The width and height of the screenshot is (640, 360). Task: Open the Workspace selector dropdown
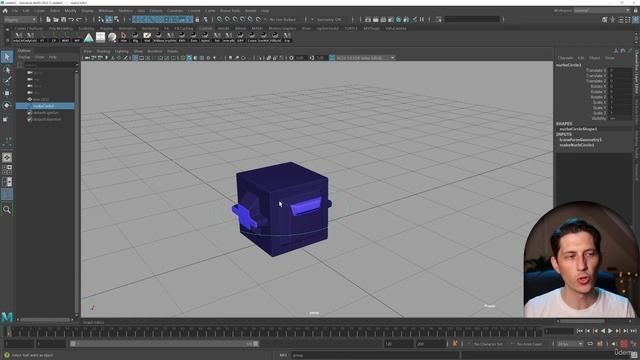pyautogui.click(x=602, y=10)
